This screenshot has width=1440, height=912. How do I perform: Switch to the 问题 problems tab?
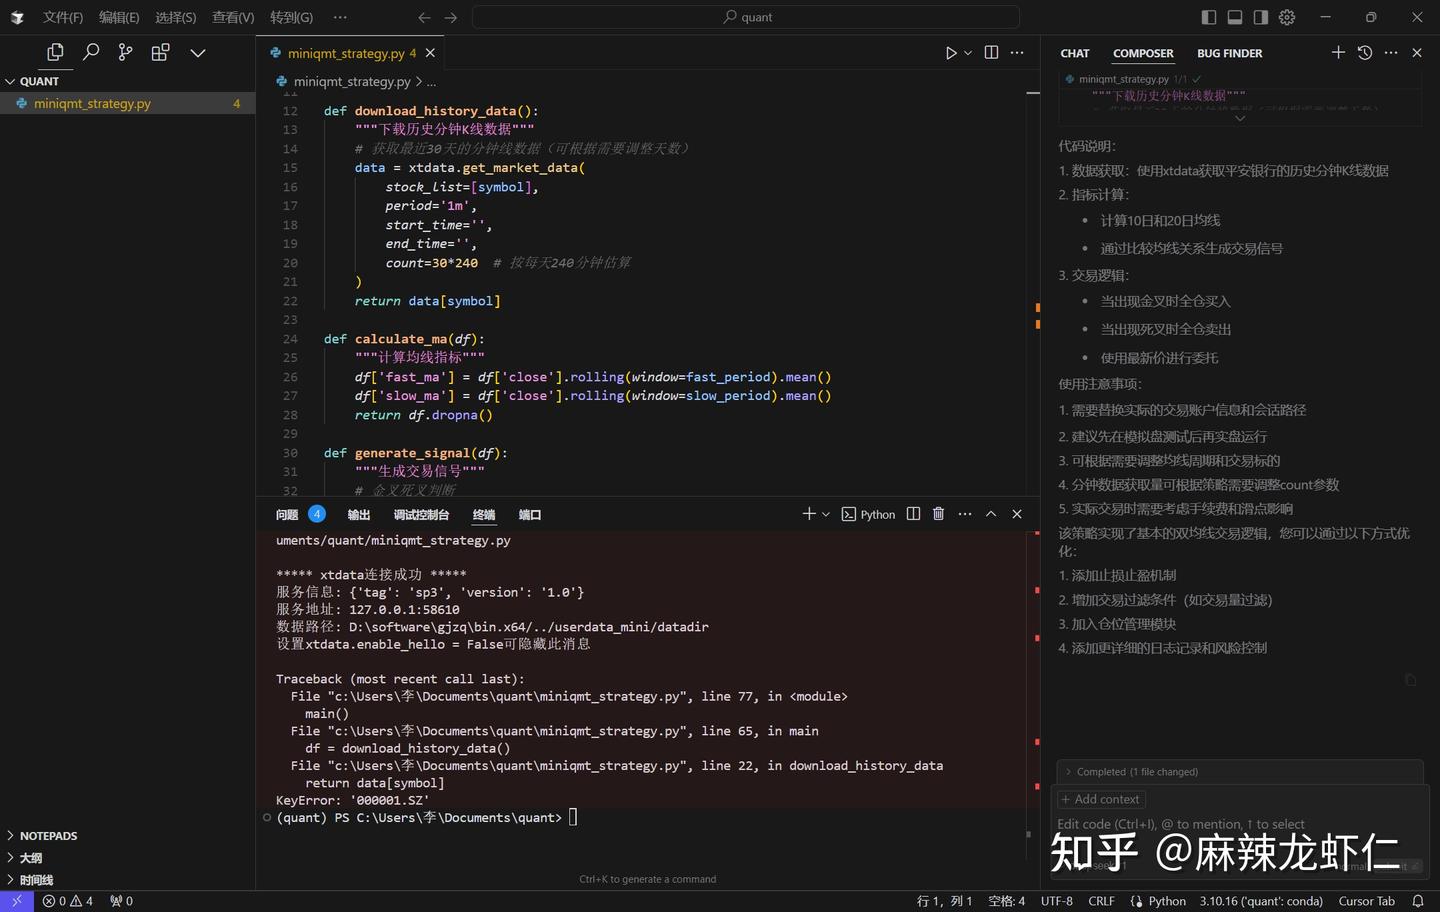pos(287,515)
